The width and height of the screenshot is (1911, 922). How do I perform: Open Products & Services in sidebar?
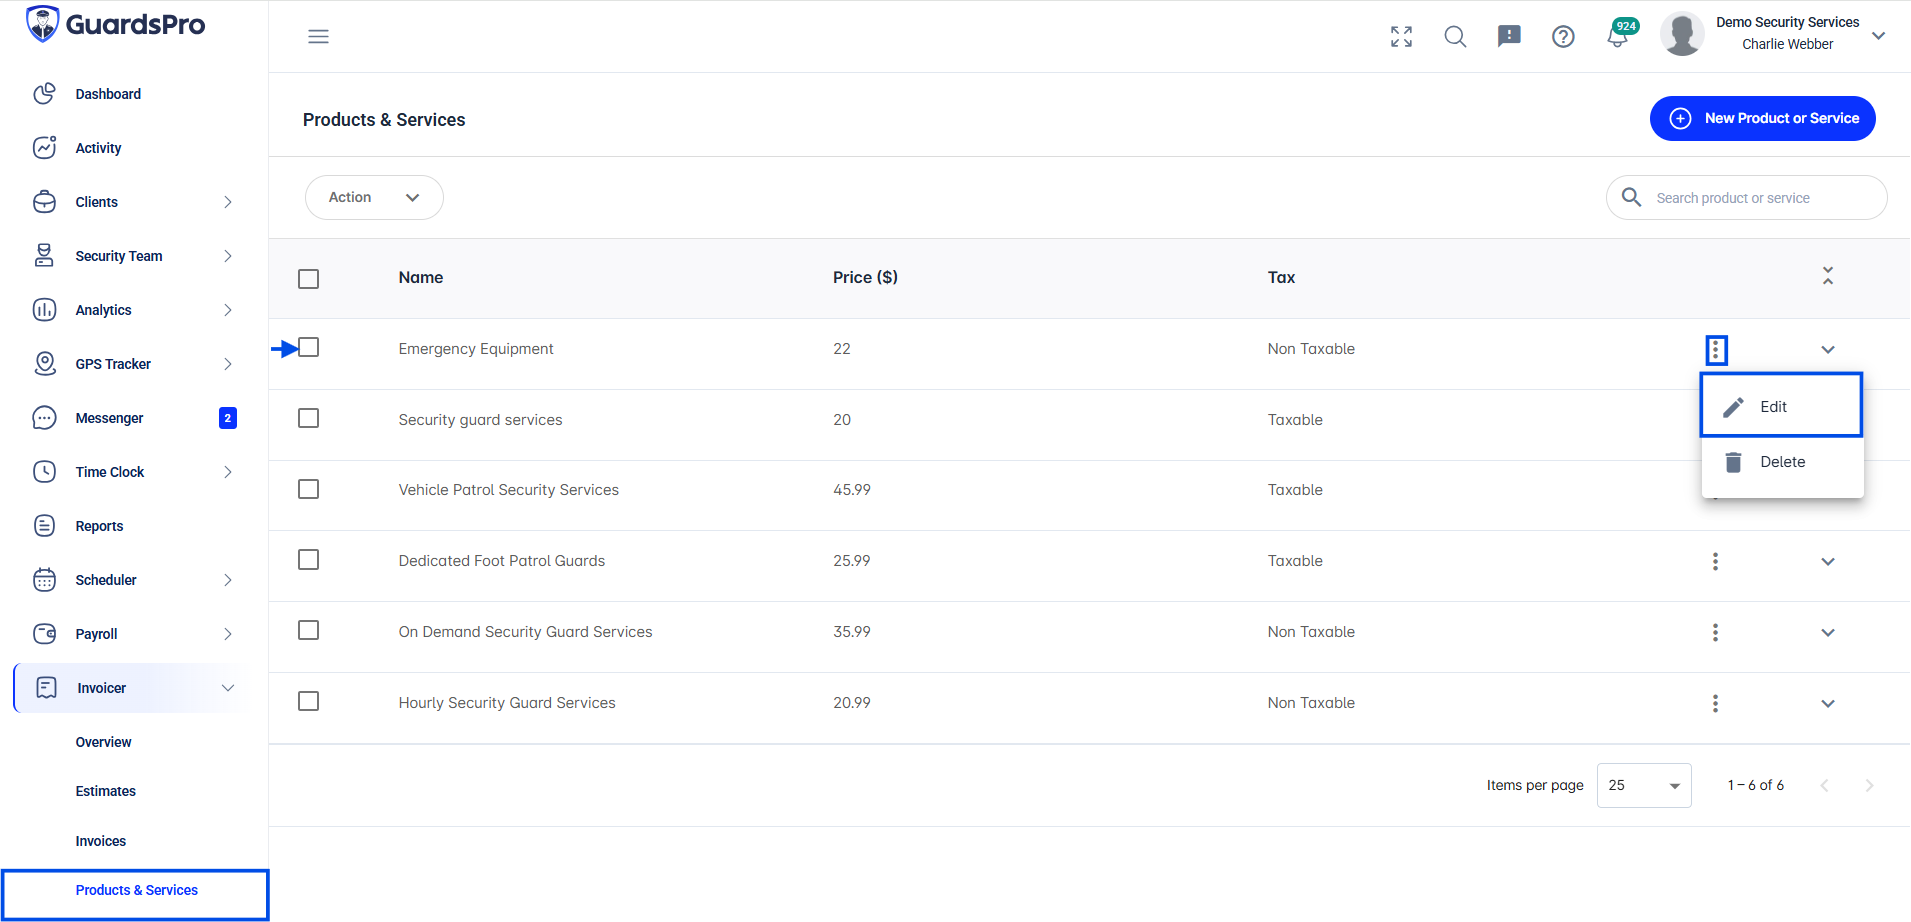click(x=136, y=890)
